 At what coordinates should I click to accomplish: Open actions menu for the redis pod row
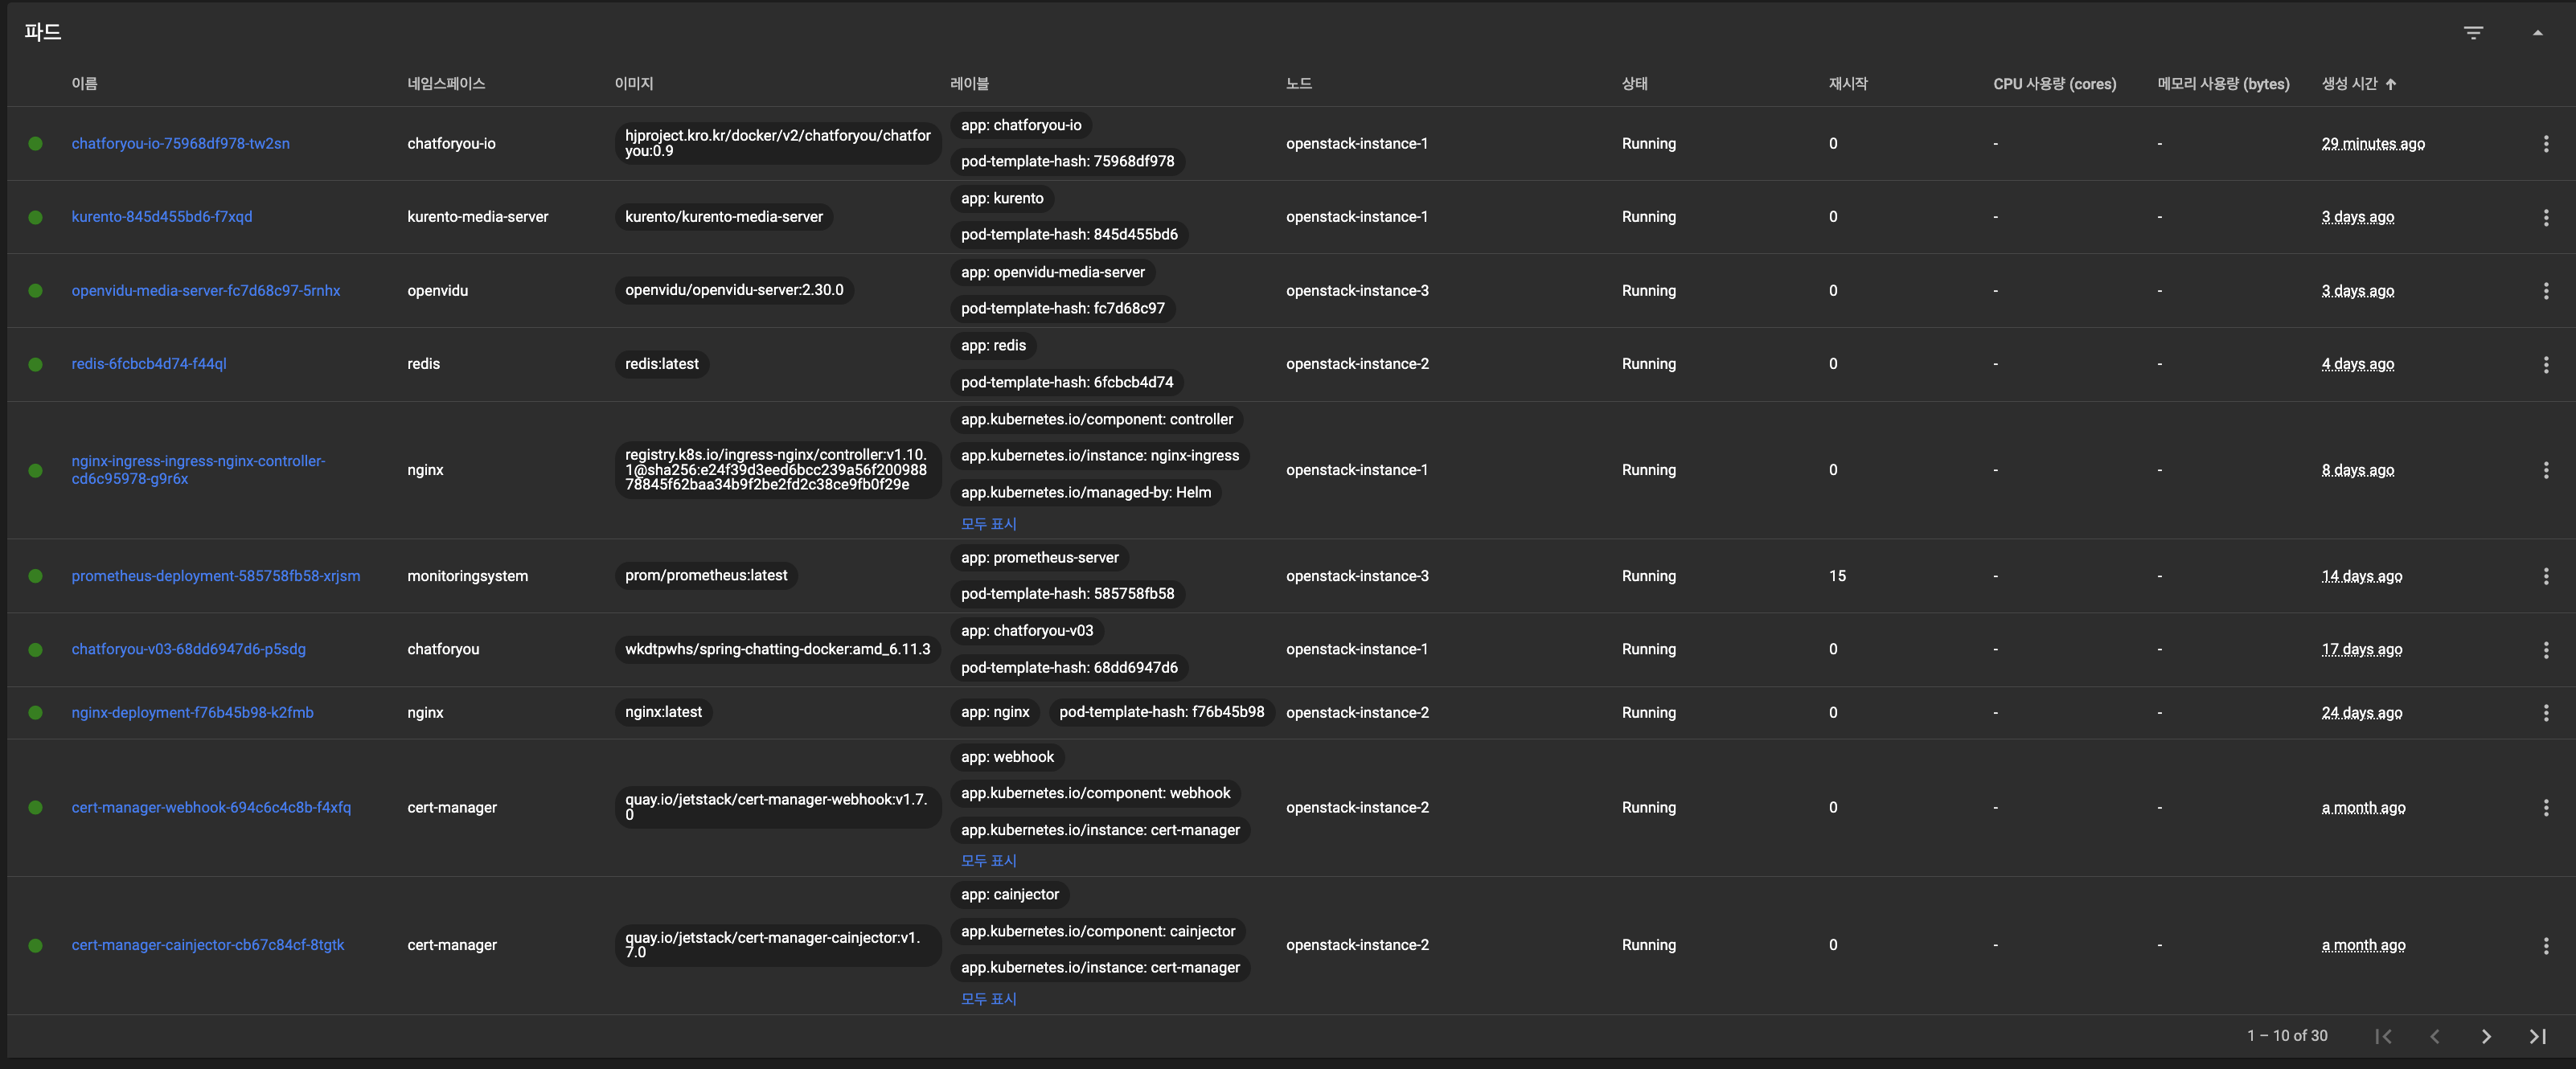2545,364
